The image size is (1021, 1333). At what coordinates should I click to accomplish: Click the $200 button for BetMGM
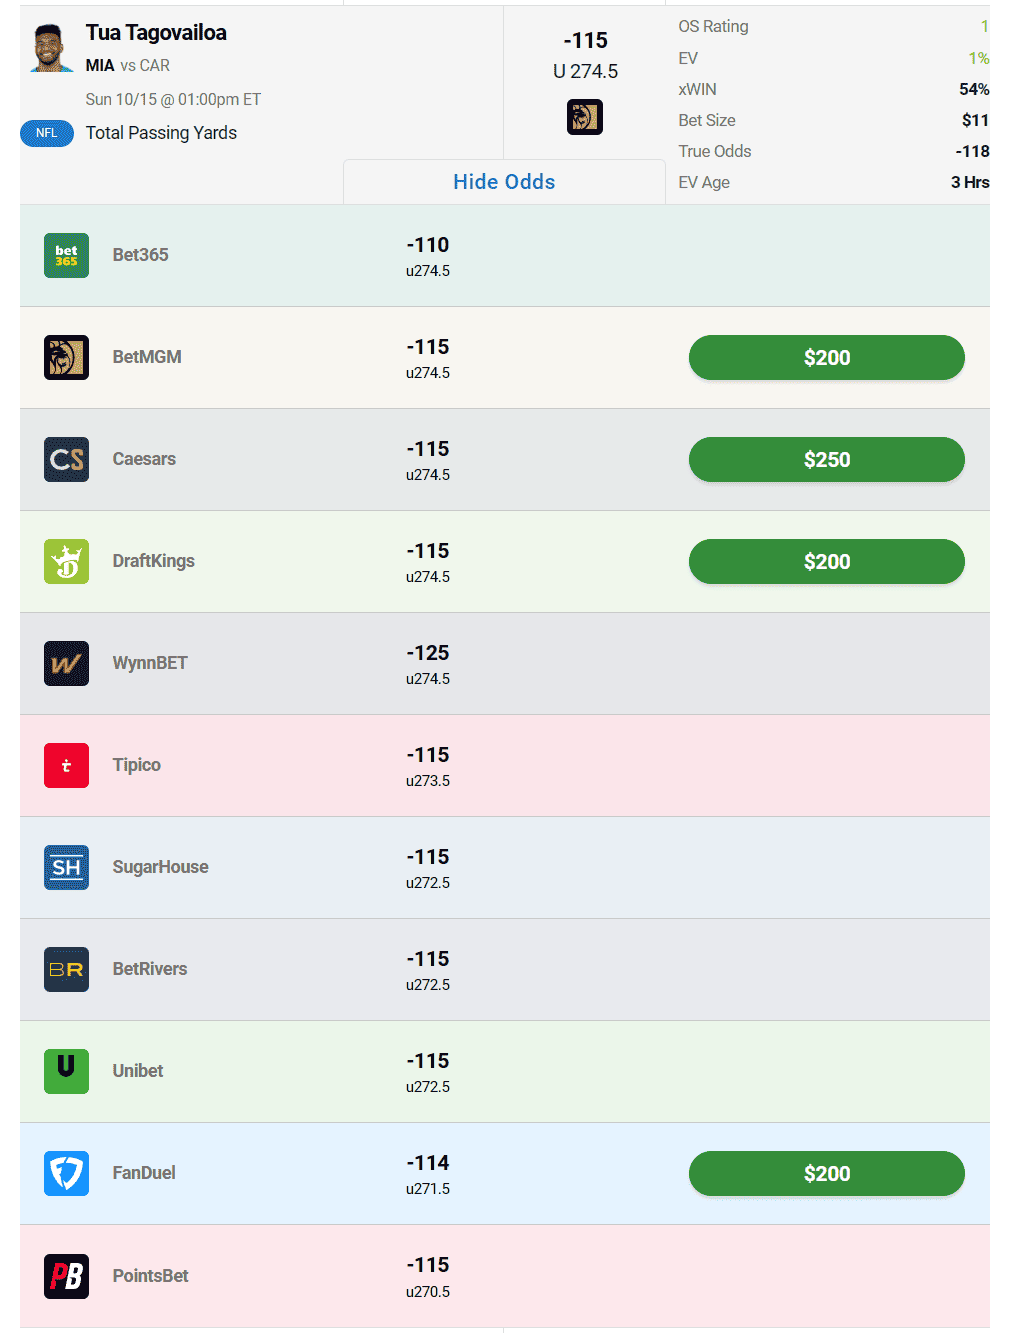coord(827,357)
